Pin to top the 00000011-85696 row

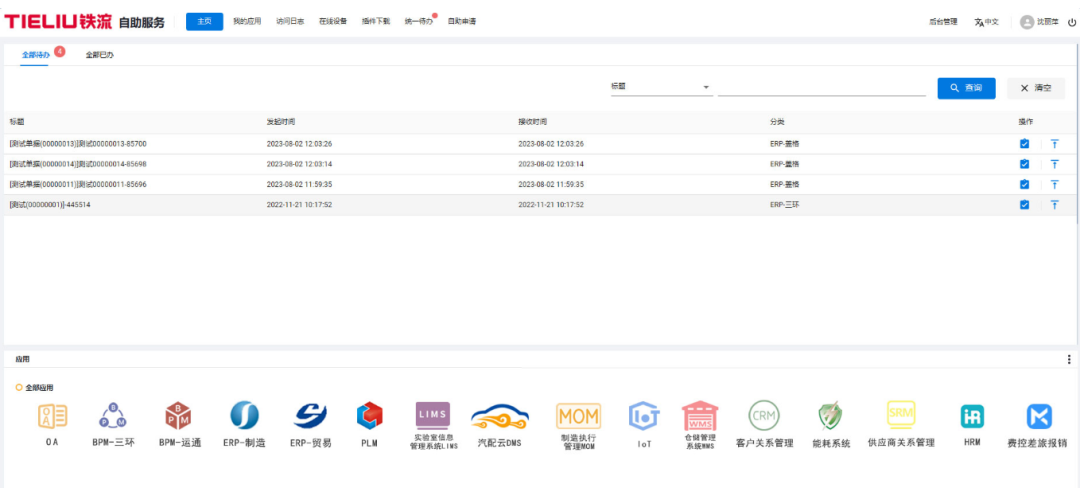[x=1054, y=184]
